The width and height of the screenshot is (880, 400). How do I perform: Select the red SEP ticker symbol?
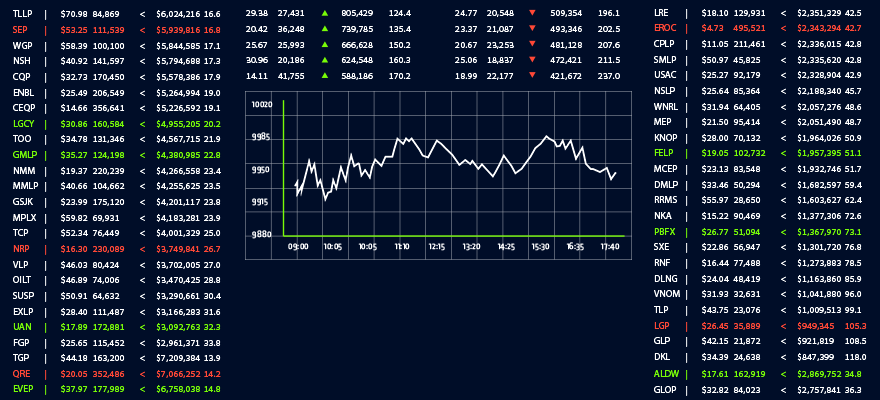pyautogui.click(x=20, y=31)
